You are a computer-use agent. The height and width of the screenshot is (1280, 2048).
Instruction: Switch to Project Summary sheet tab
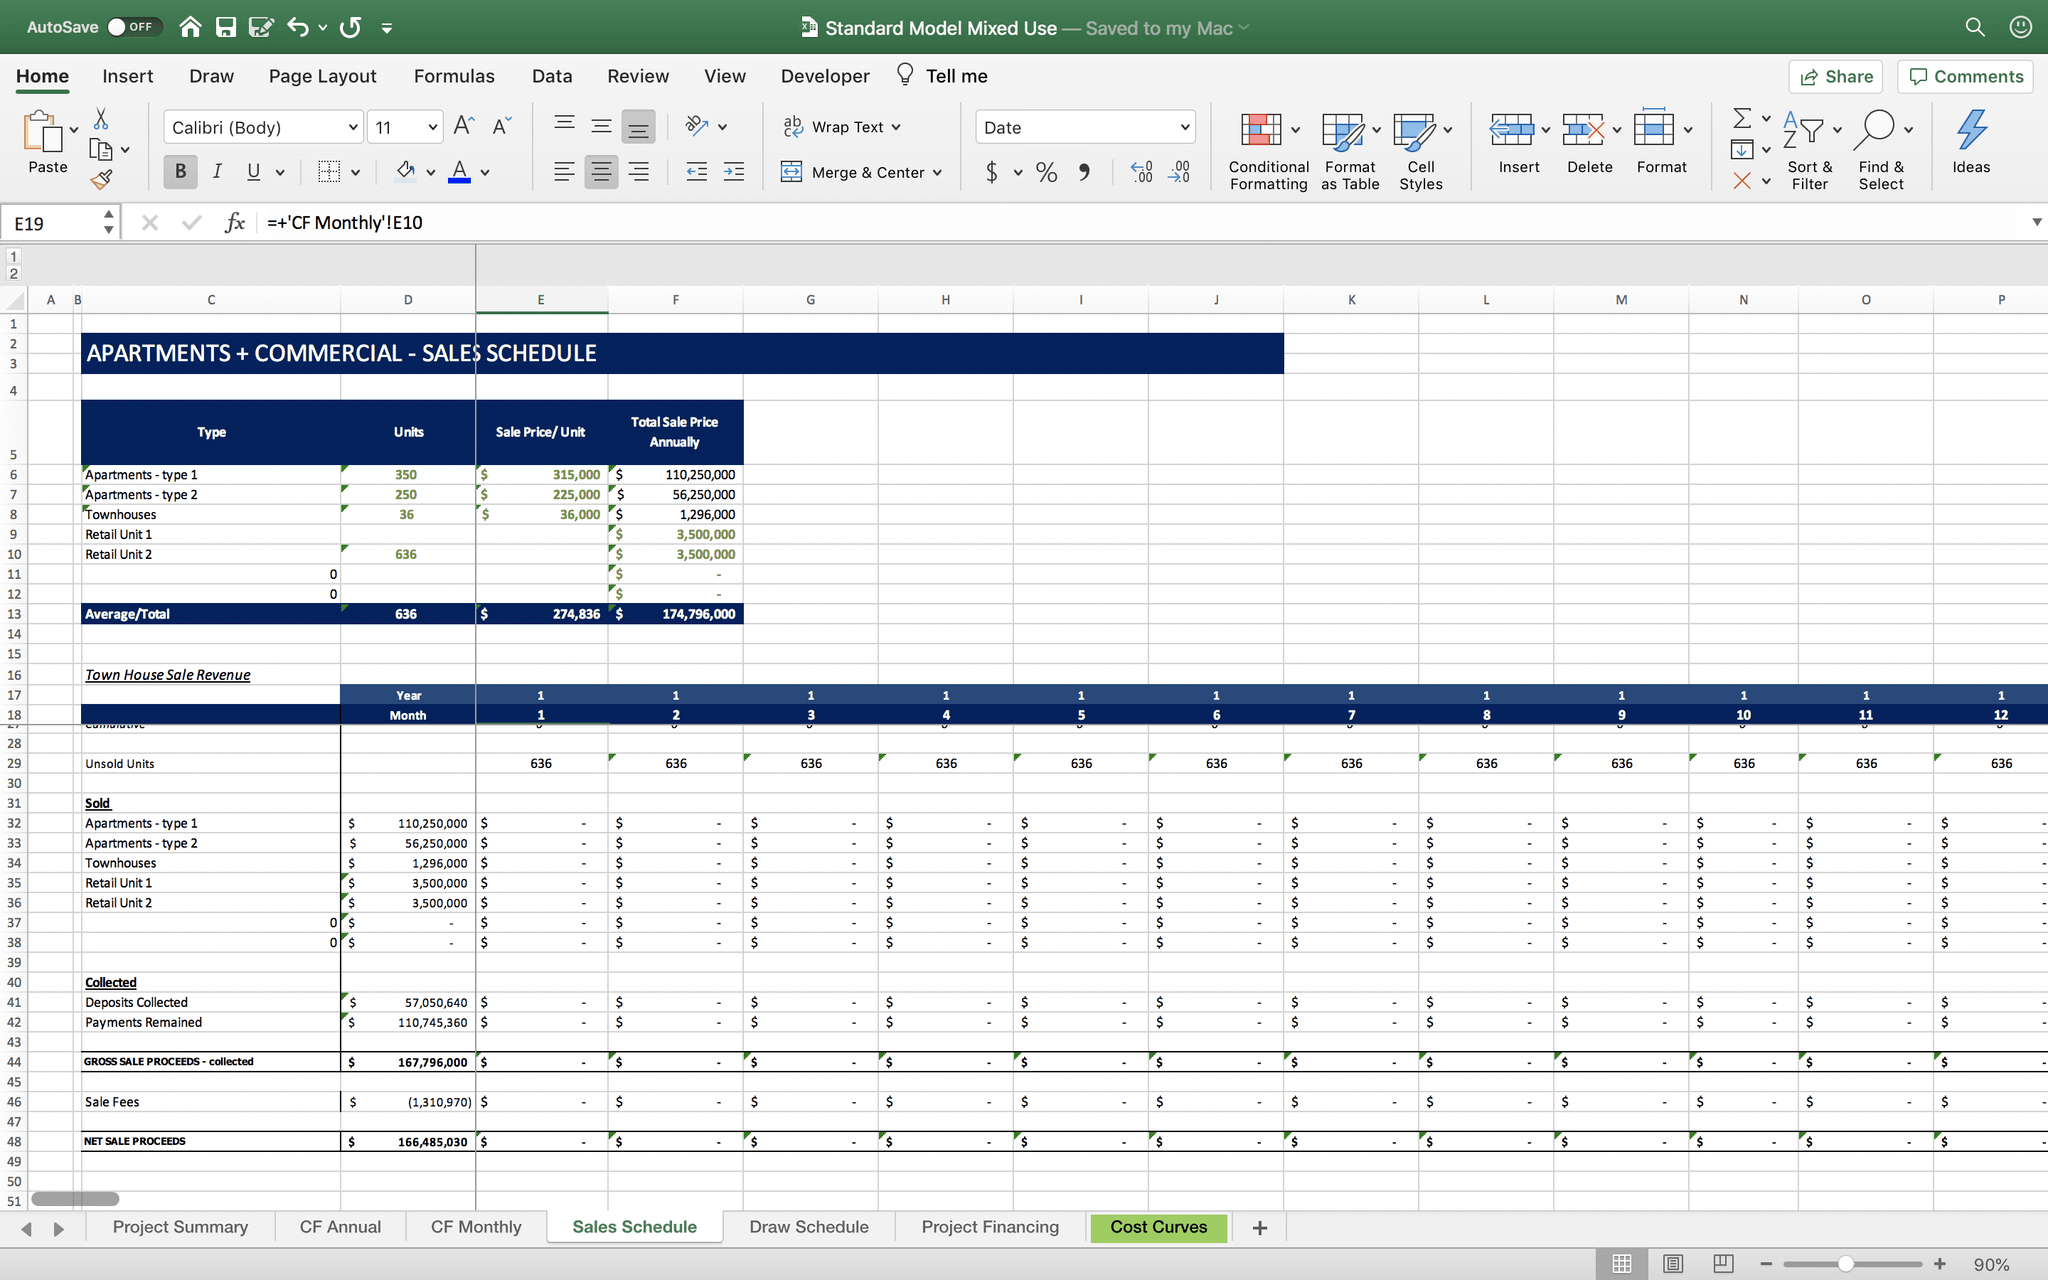180,1227
